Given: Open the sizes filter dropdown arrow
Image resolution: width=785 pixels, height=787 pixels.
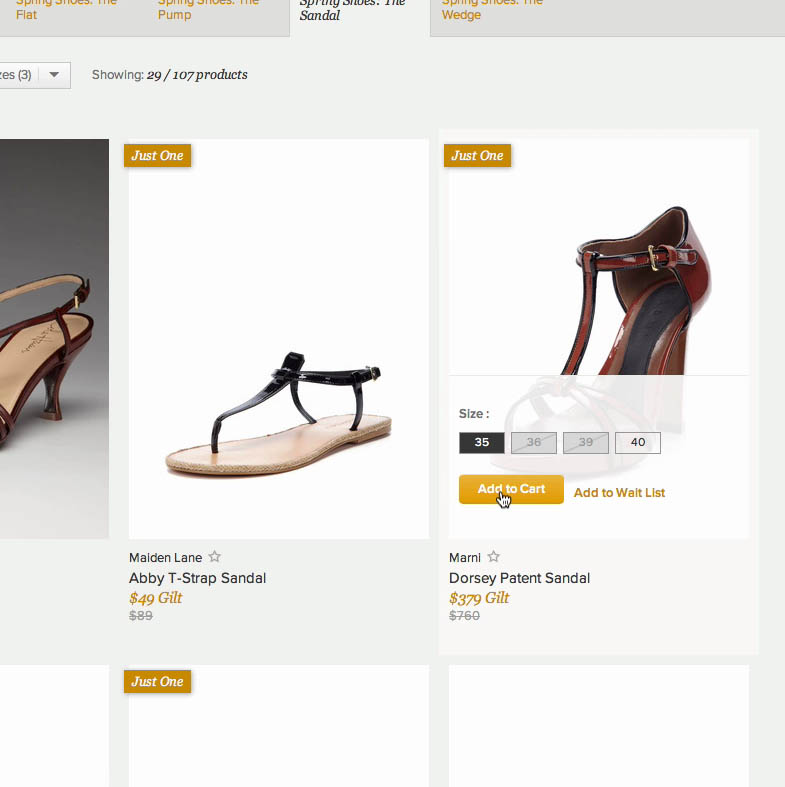Looking at the screenshot, I should pos(54,75).
